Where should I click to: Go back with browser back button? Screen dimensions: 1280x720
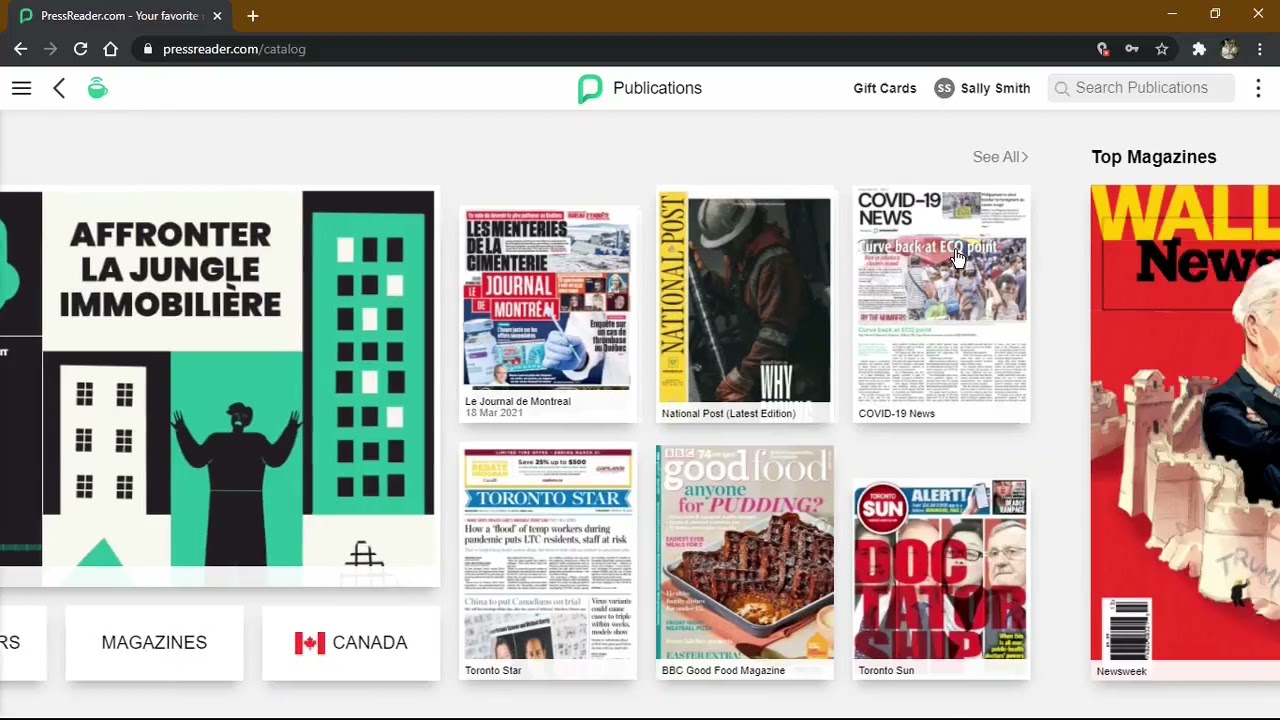[x=20, y=48]
